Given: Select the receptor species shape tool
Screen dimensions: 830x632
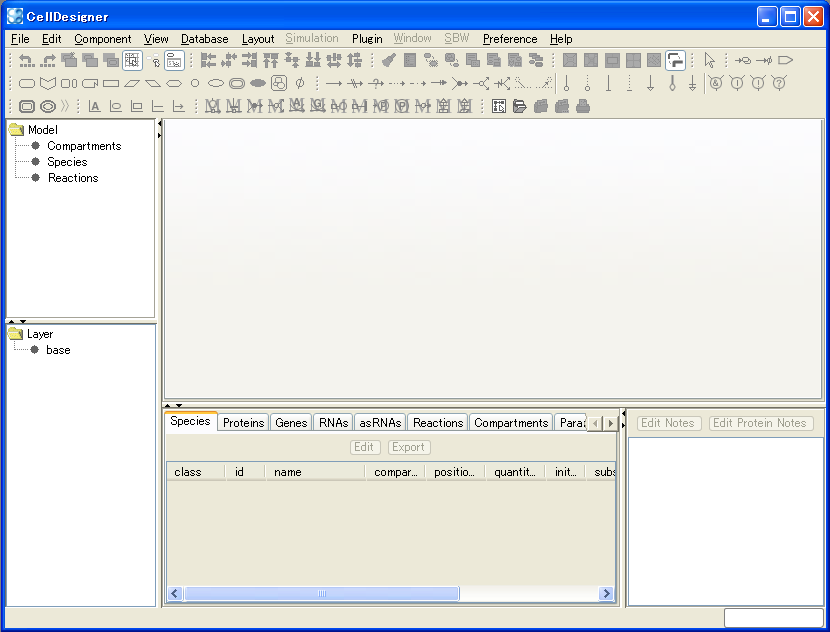Looking at the screenshot, I should coord(48,84).
